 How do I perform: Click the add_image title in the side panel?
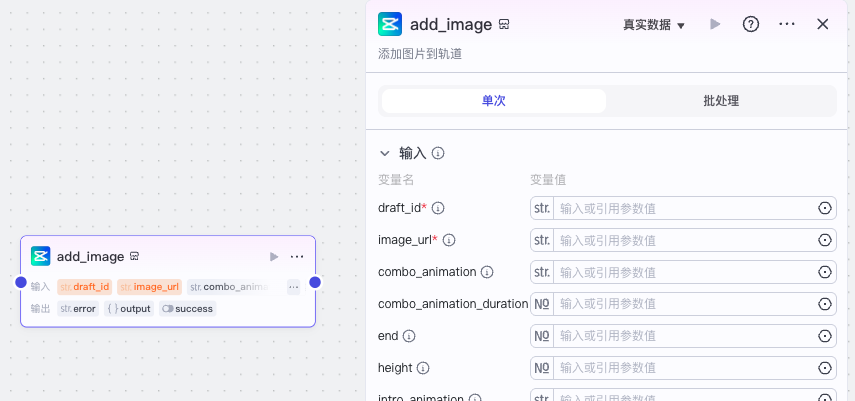pos(451,25)
